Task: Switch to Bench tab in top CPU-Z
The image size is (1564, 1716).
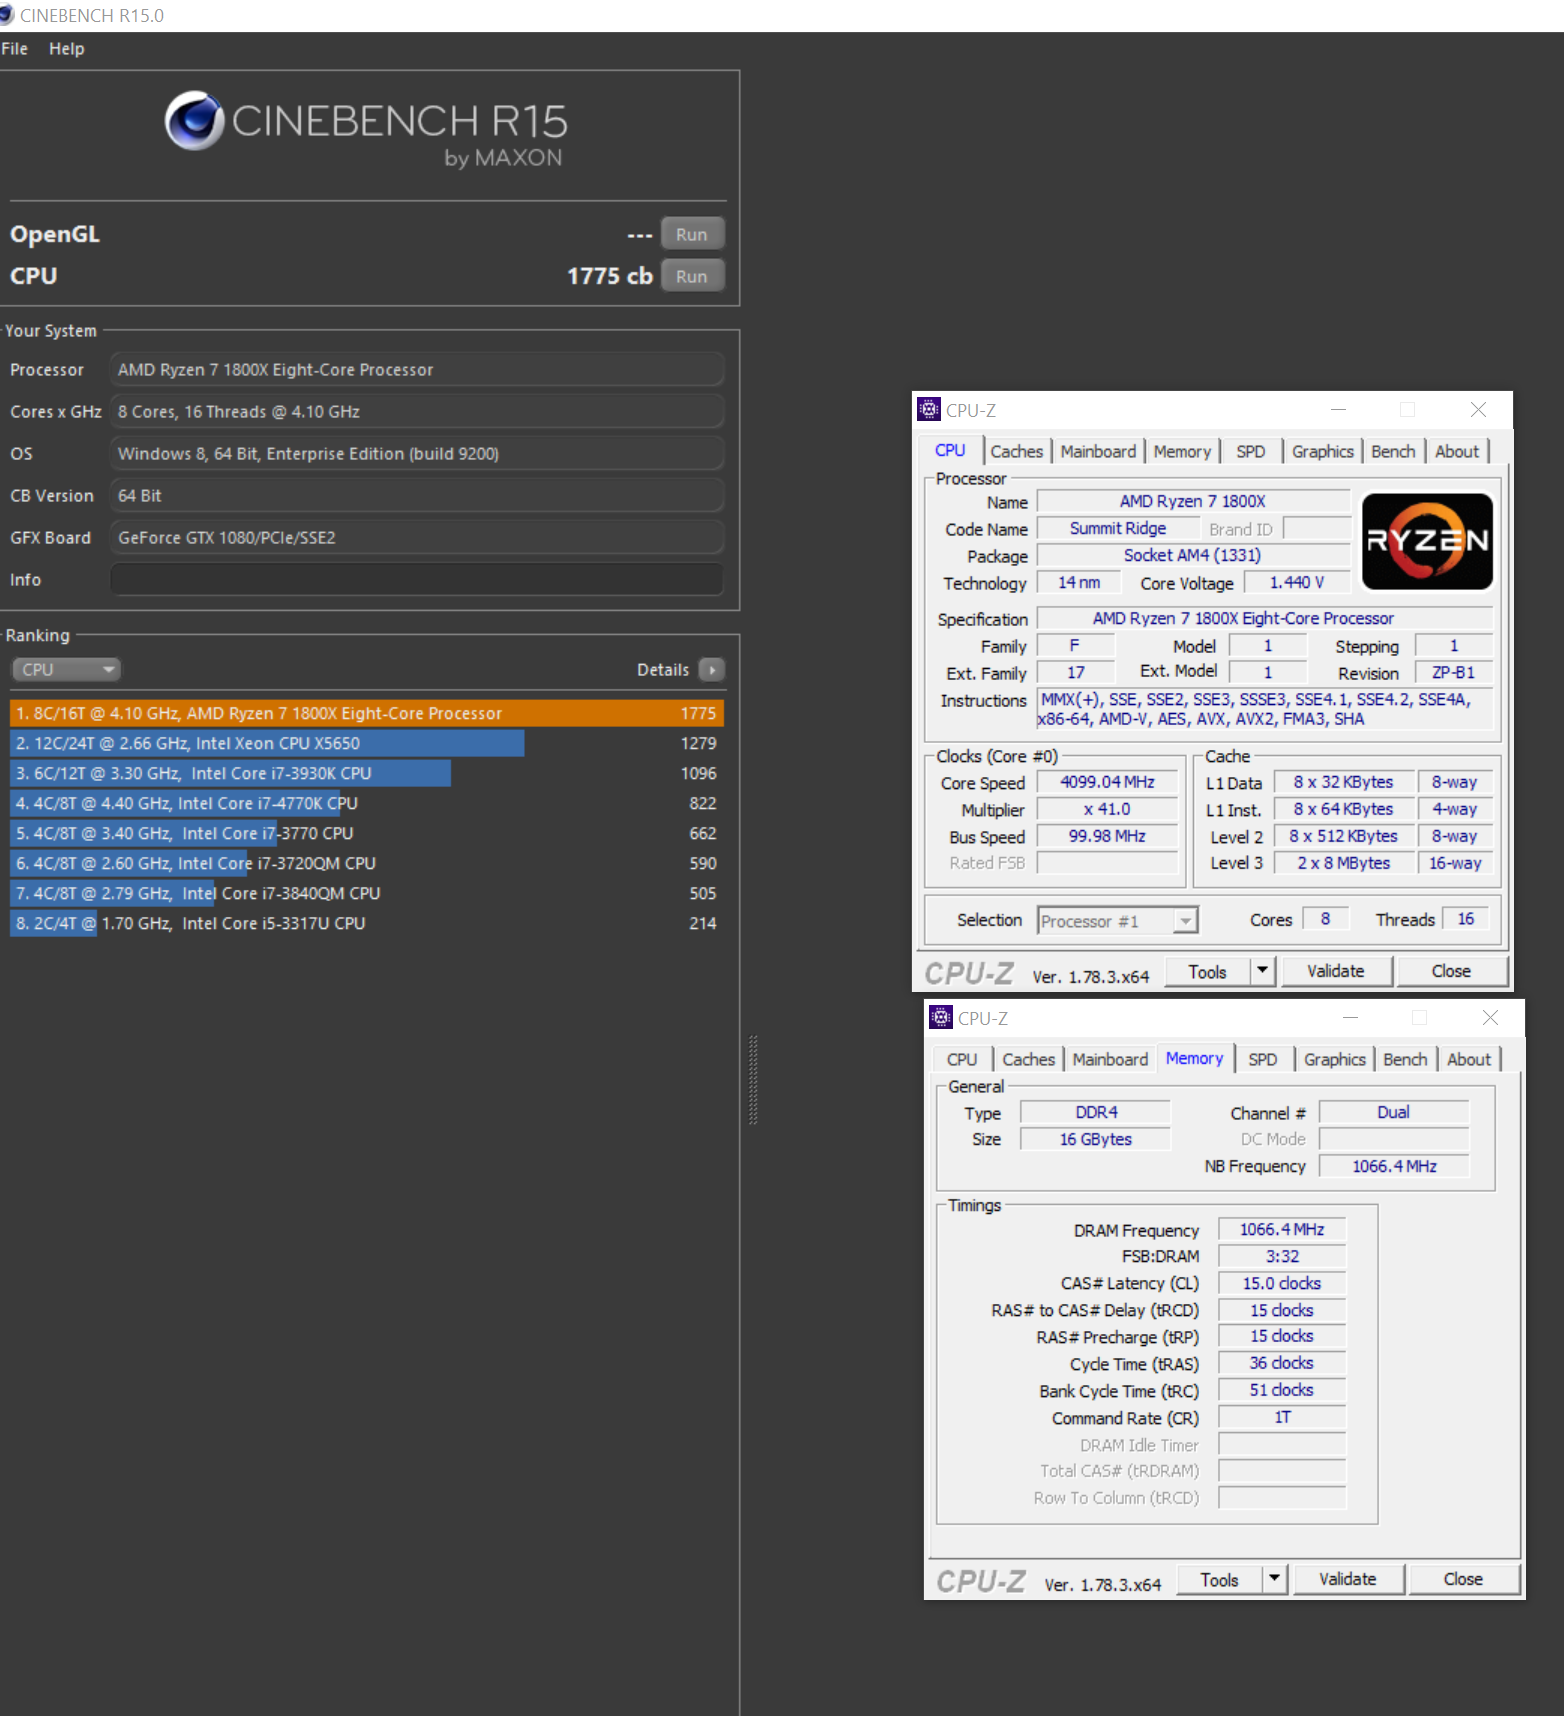Action: (1393, 451)
